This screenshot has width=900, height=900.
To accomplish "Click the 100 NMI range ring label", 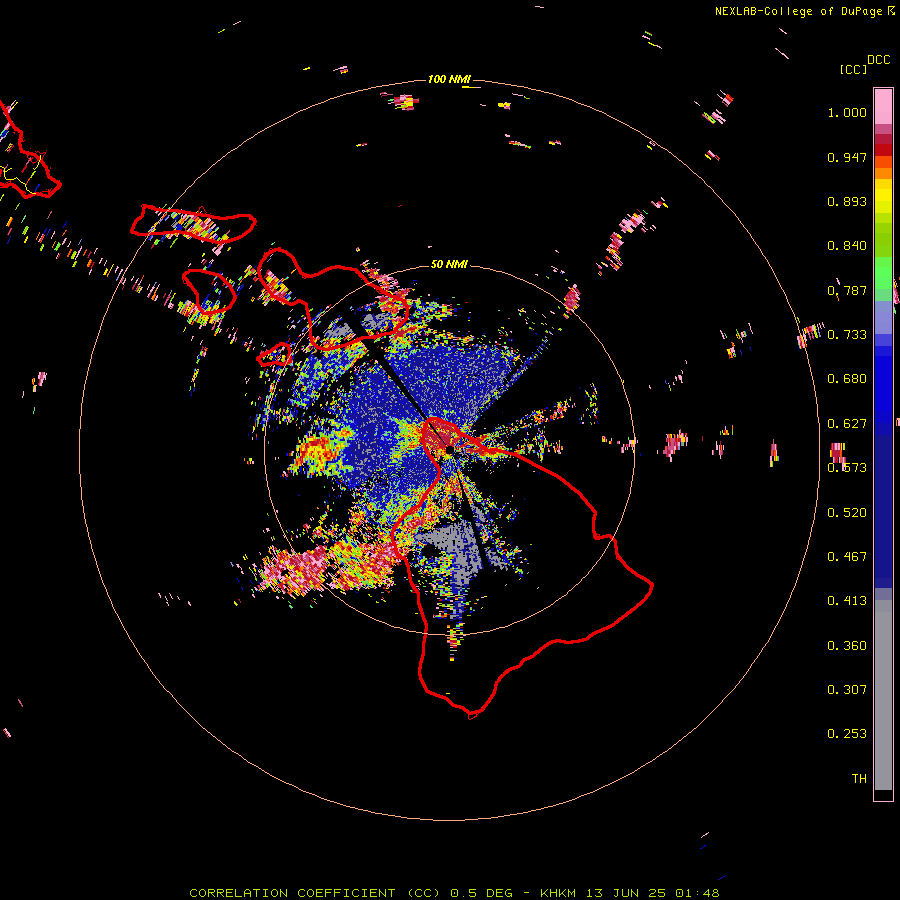I will [448, 79].
